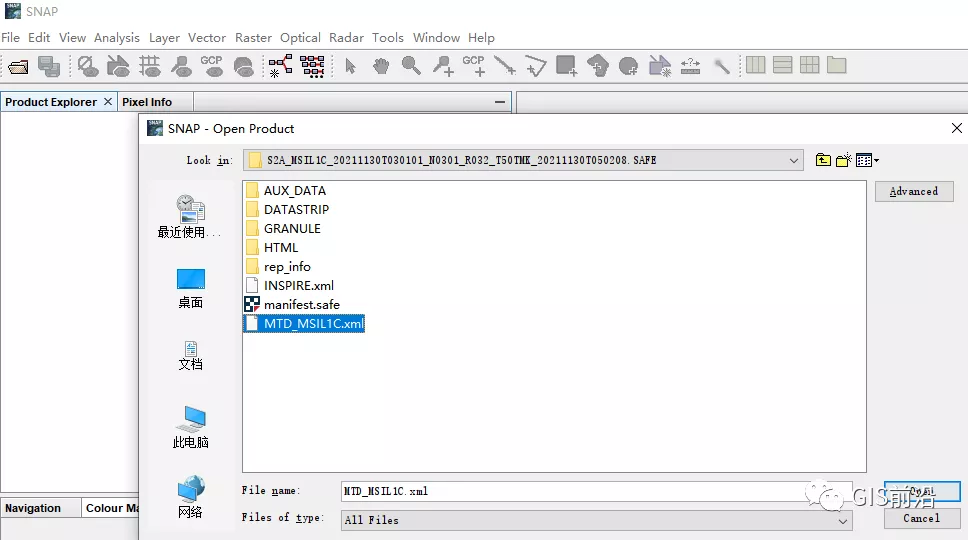The width and height of the screenshot is (968, 540).
Task: Click the Open Product folder icon in toolbar
Action: click(19, 66)
